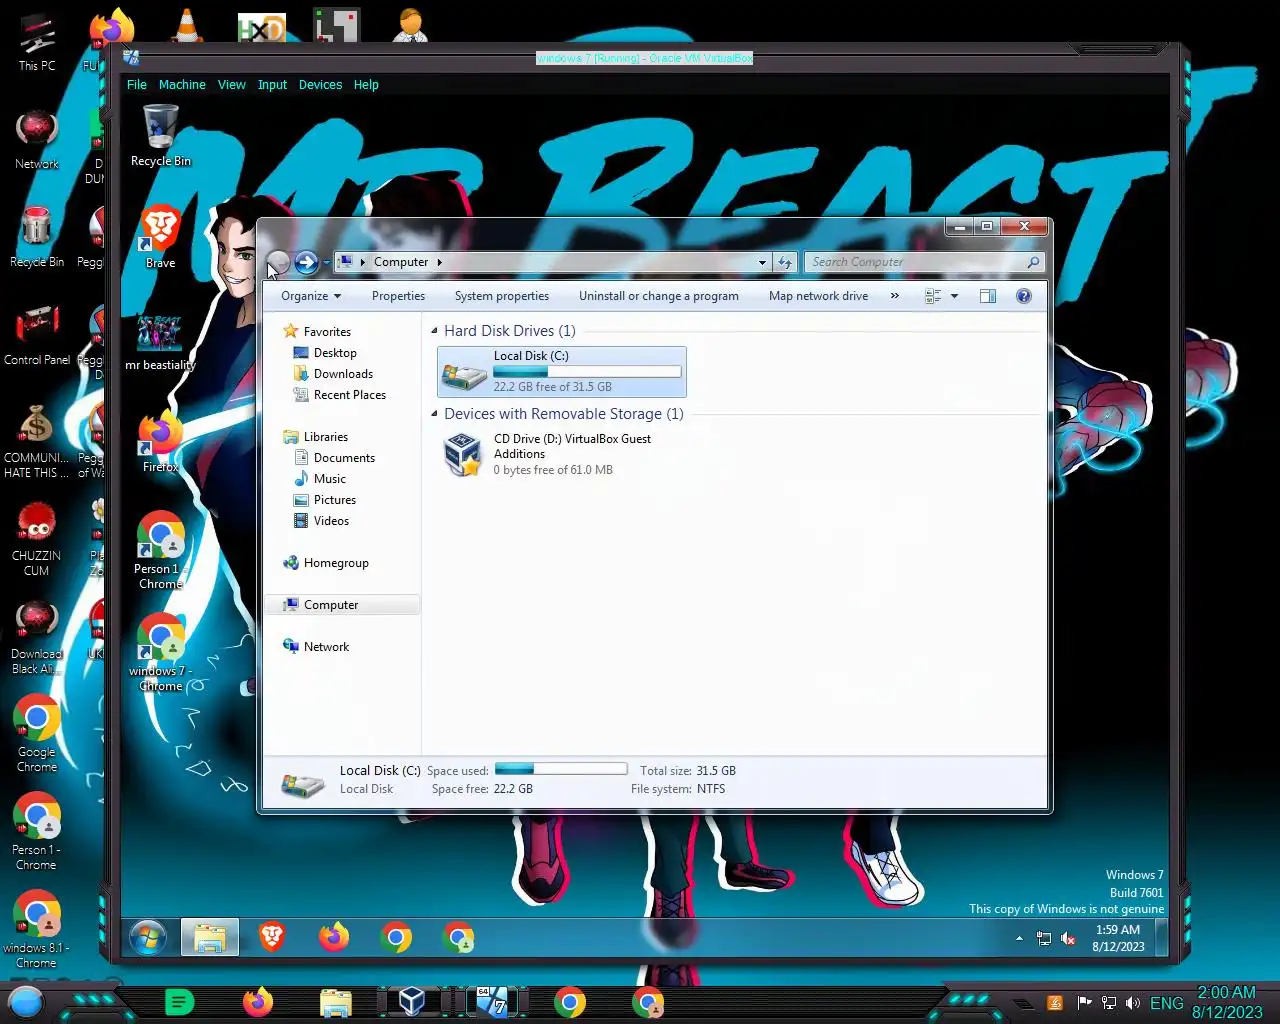Open VirtualBox Devices menu
This screenshot has width=1280, height=1024.
click(320, 85)
